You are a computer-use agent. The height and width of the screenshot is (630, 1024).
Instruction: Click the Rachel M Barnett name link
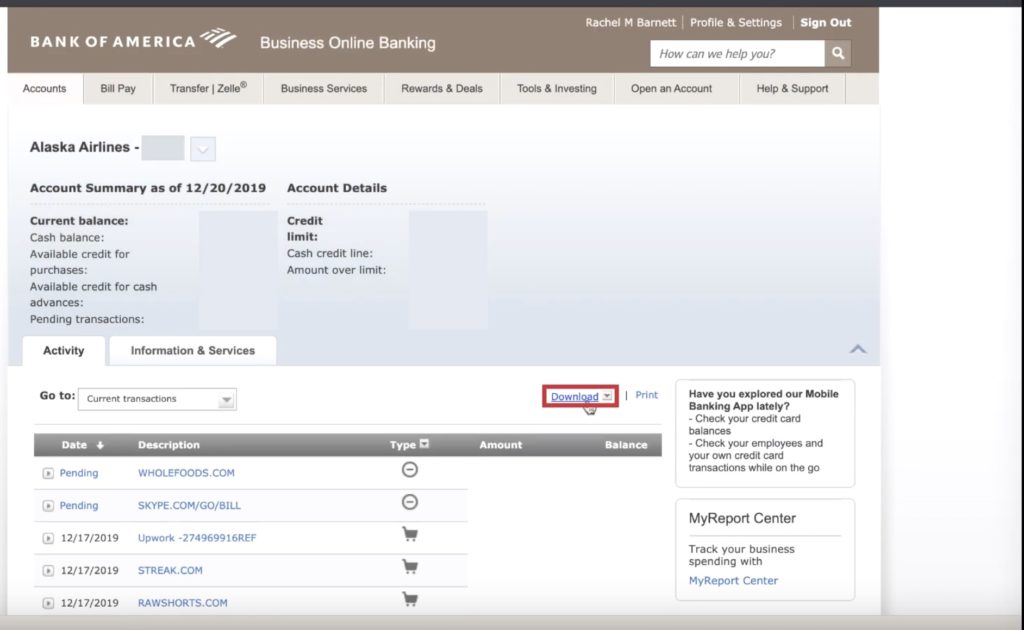tap(630, 22)
